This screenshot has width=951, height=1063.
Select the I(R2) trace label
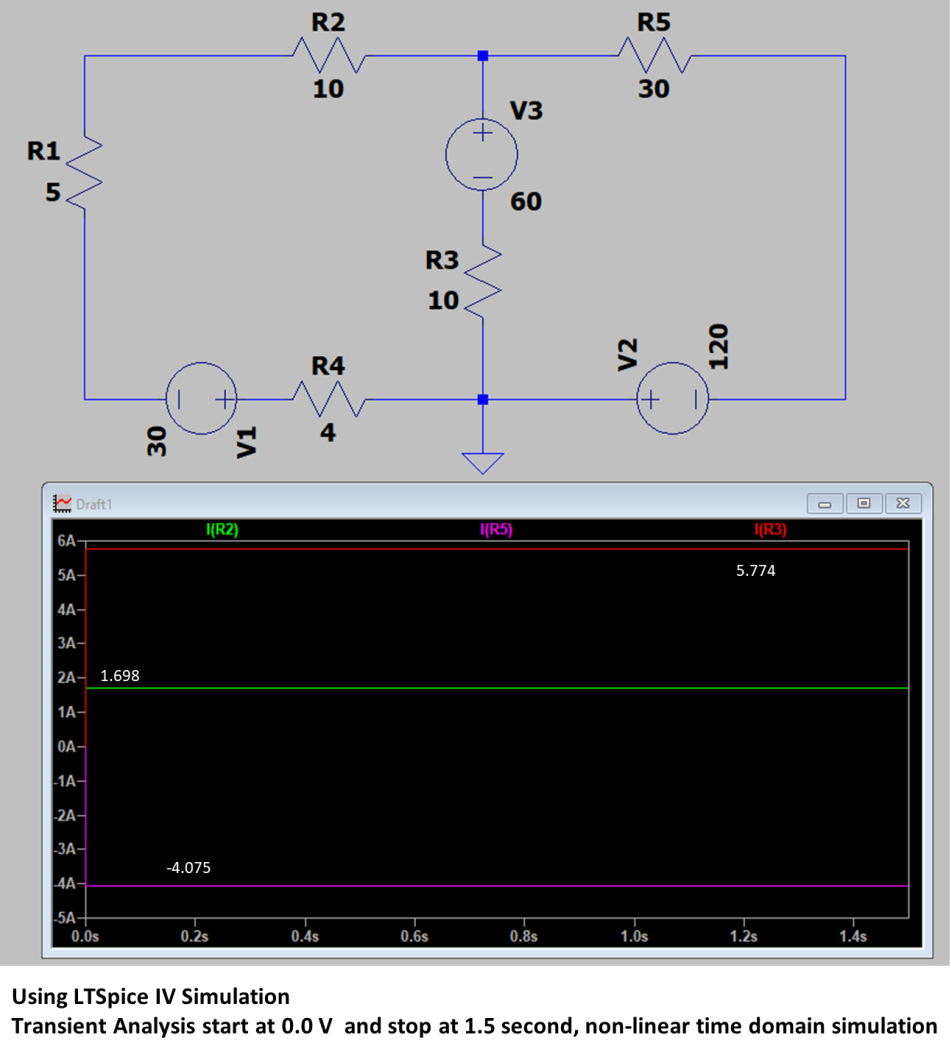(222, 529)
